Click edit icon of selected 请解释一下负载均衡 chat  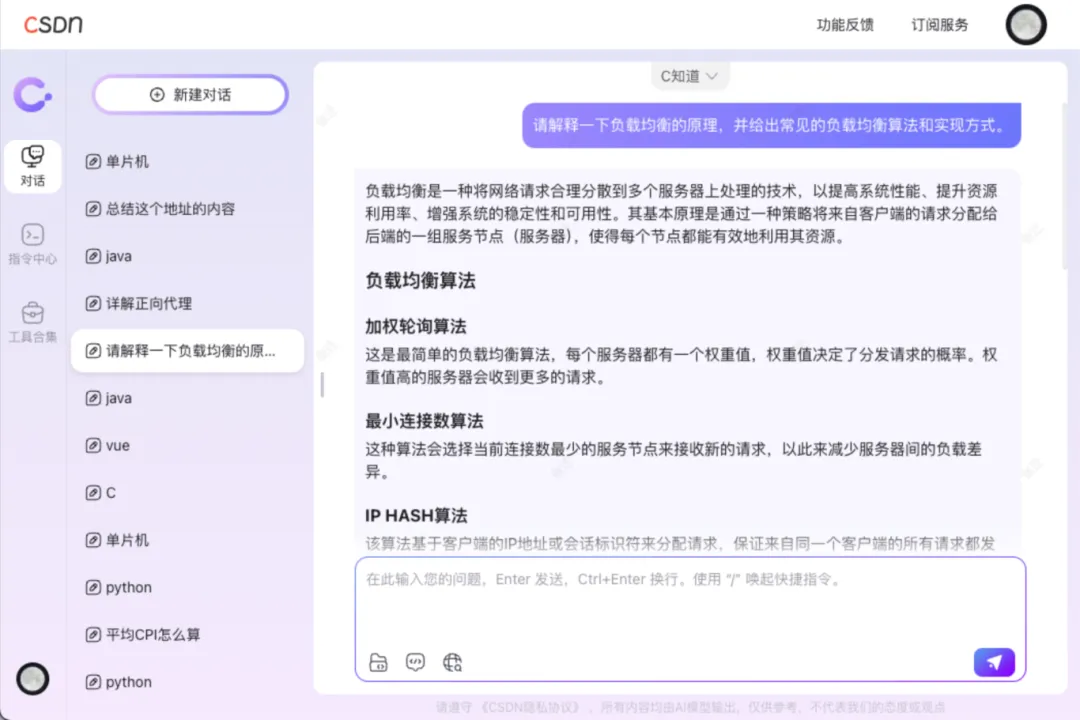[93, 351]
